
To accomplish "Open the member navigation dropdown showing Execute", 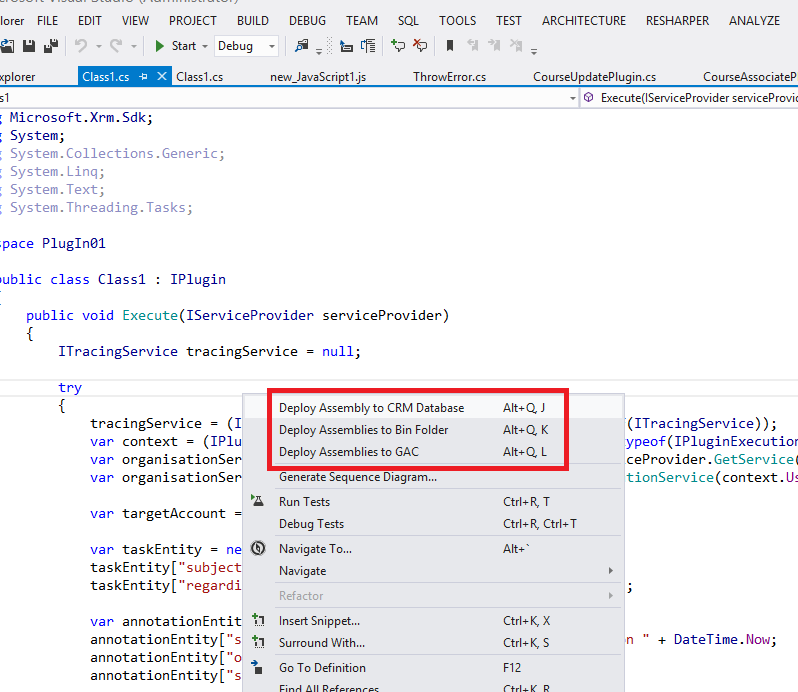I will 690,98.
